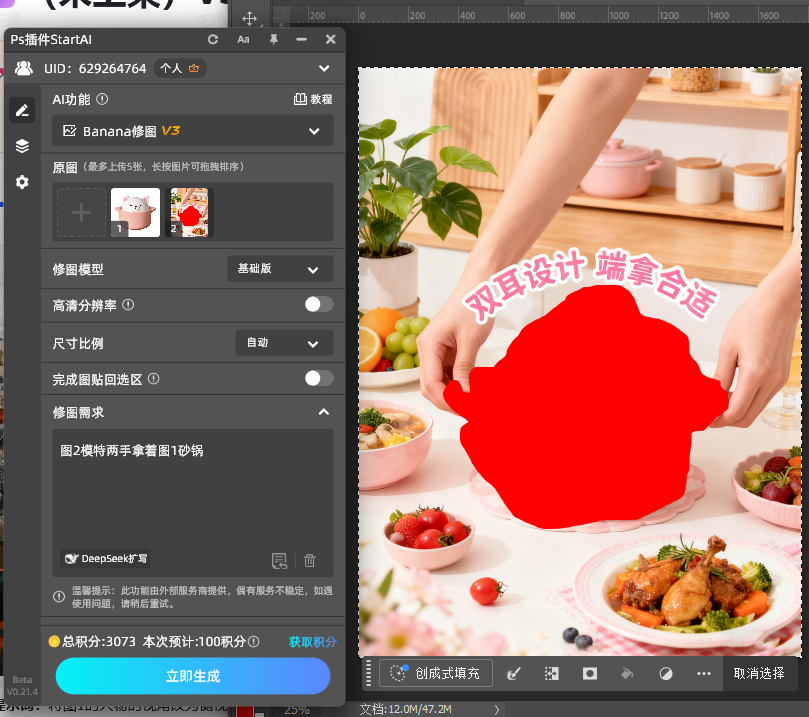Enable the 高清分辨率 HD resolution toggle
Viewport: 809px width, 717px height.
(319, 303)
